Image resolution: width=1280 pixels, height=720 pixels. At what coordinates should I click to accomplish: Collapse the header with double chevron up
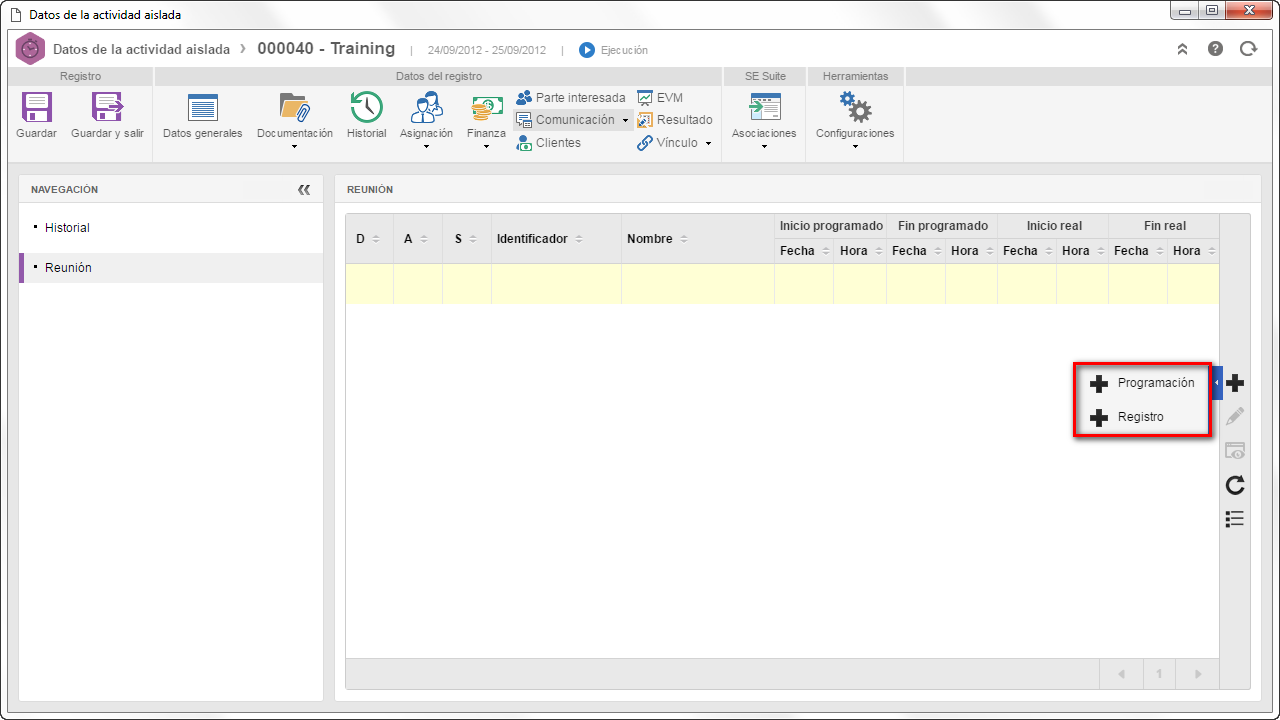coord(1182,48)
